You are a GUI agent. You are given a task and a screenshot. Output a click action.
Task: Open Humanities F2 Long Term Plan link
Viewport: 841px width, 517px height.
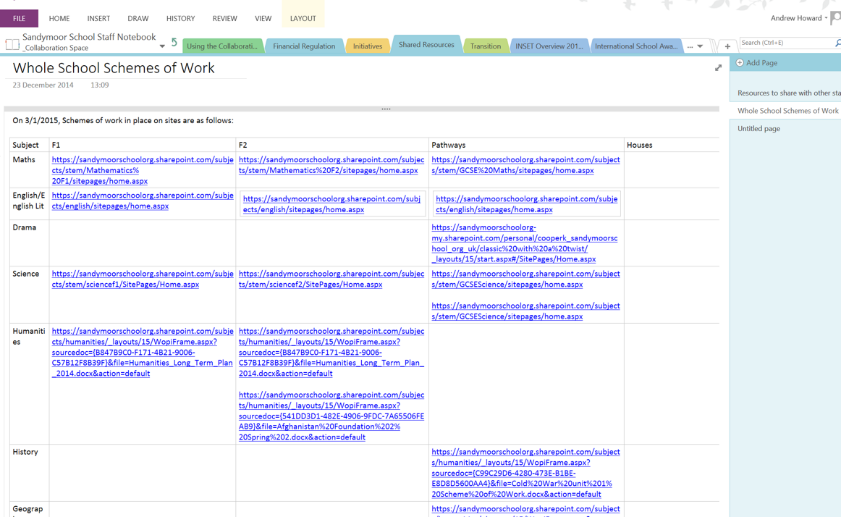(x=331, y=352)
